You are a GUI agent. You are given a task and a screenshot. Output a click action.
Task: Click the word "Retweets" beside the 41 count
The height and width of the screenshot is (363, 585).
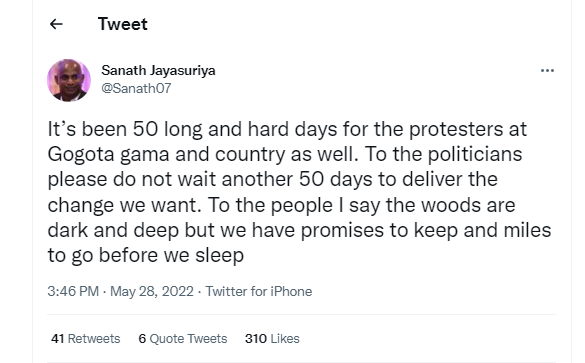click(x=94, y=339)
